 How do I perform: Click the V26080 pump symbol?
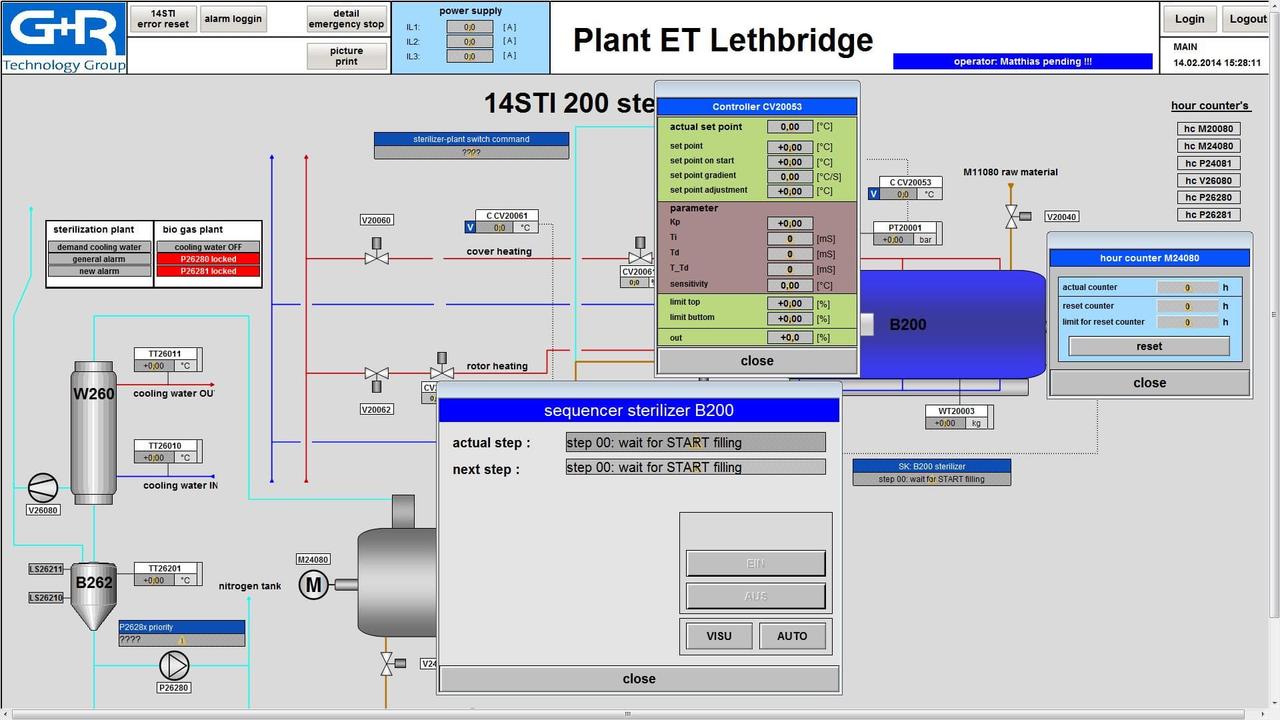[43, 487]
